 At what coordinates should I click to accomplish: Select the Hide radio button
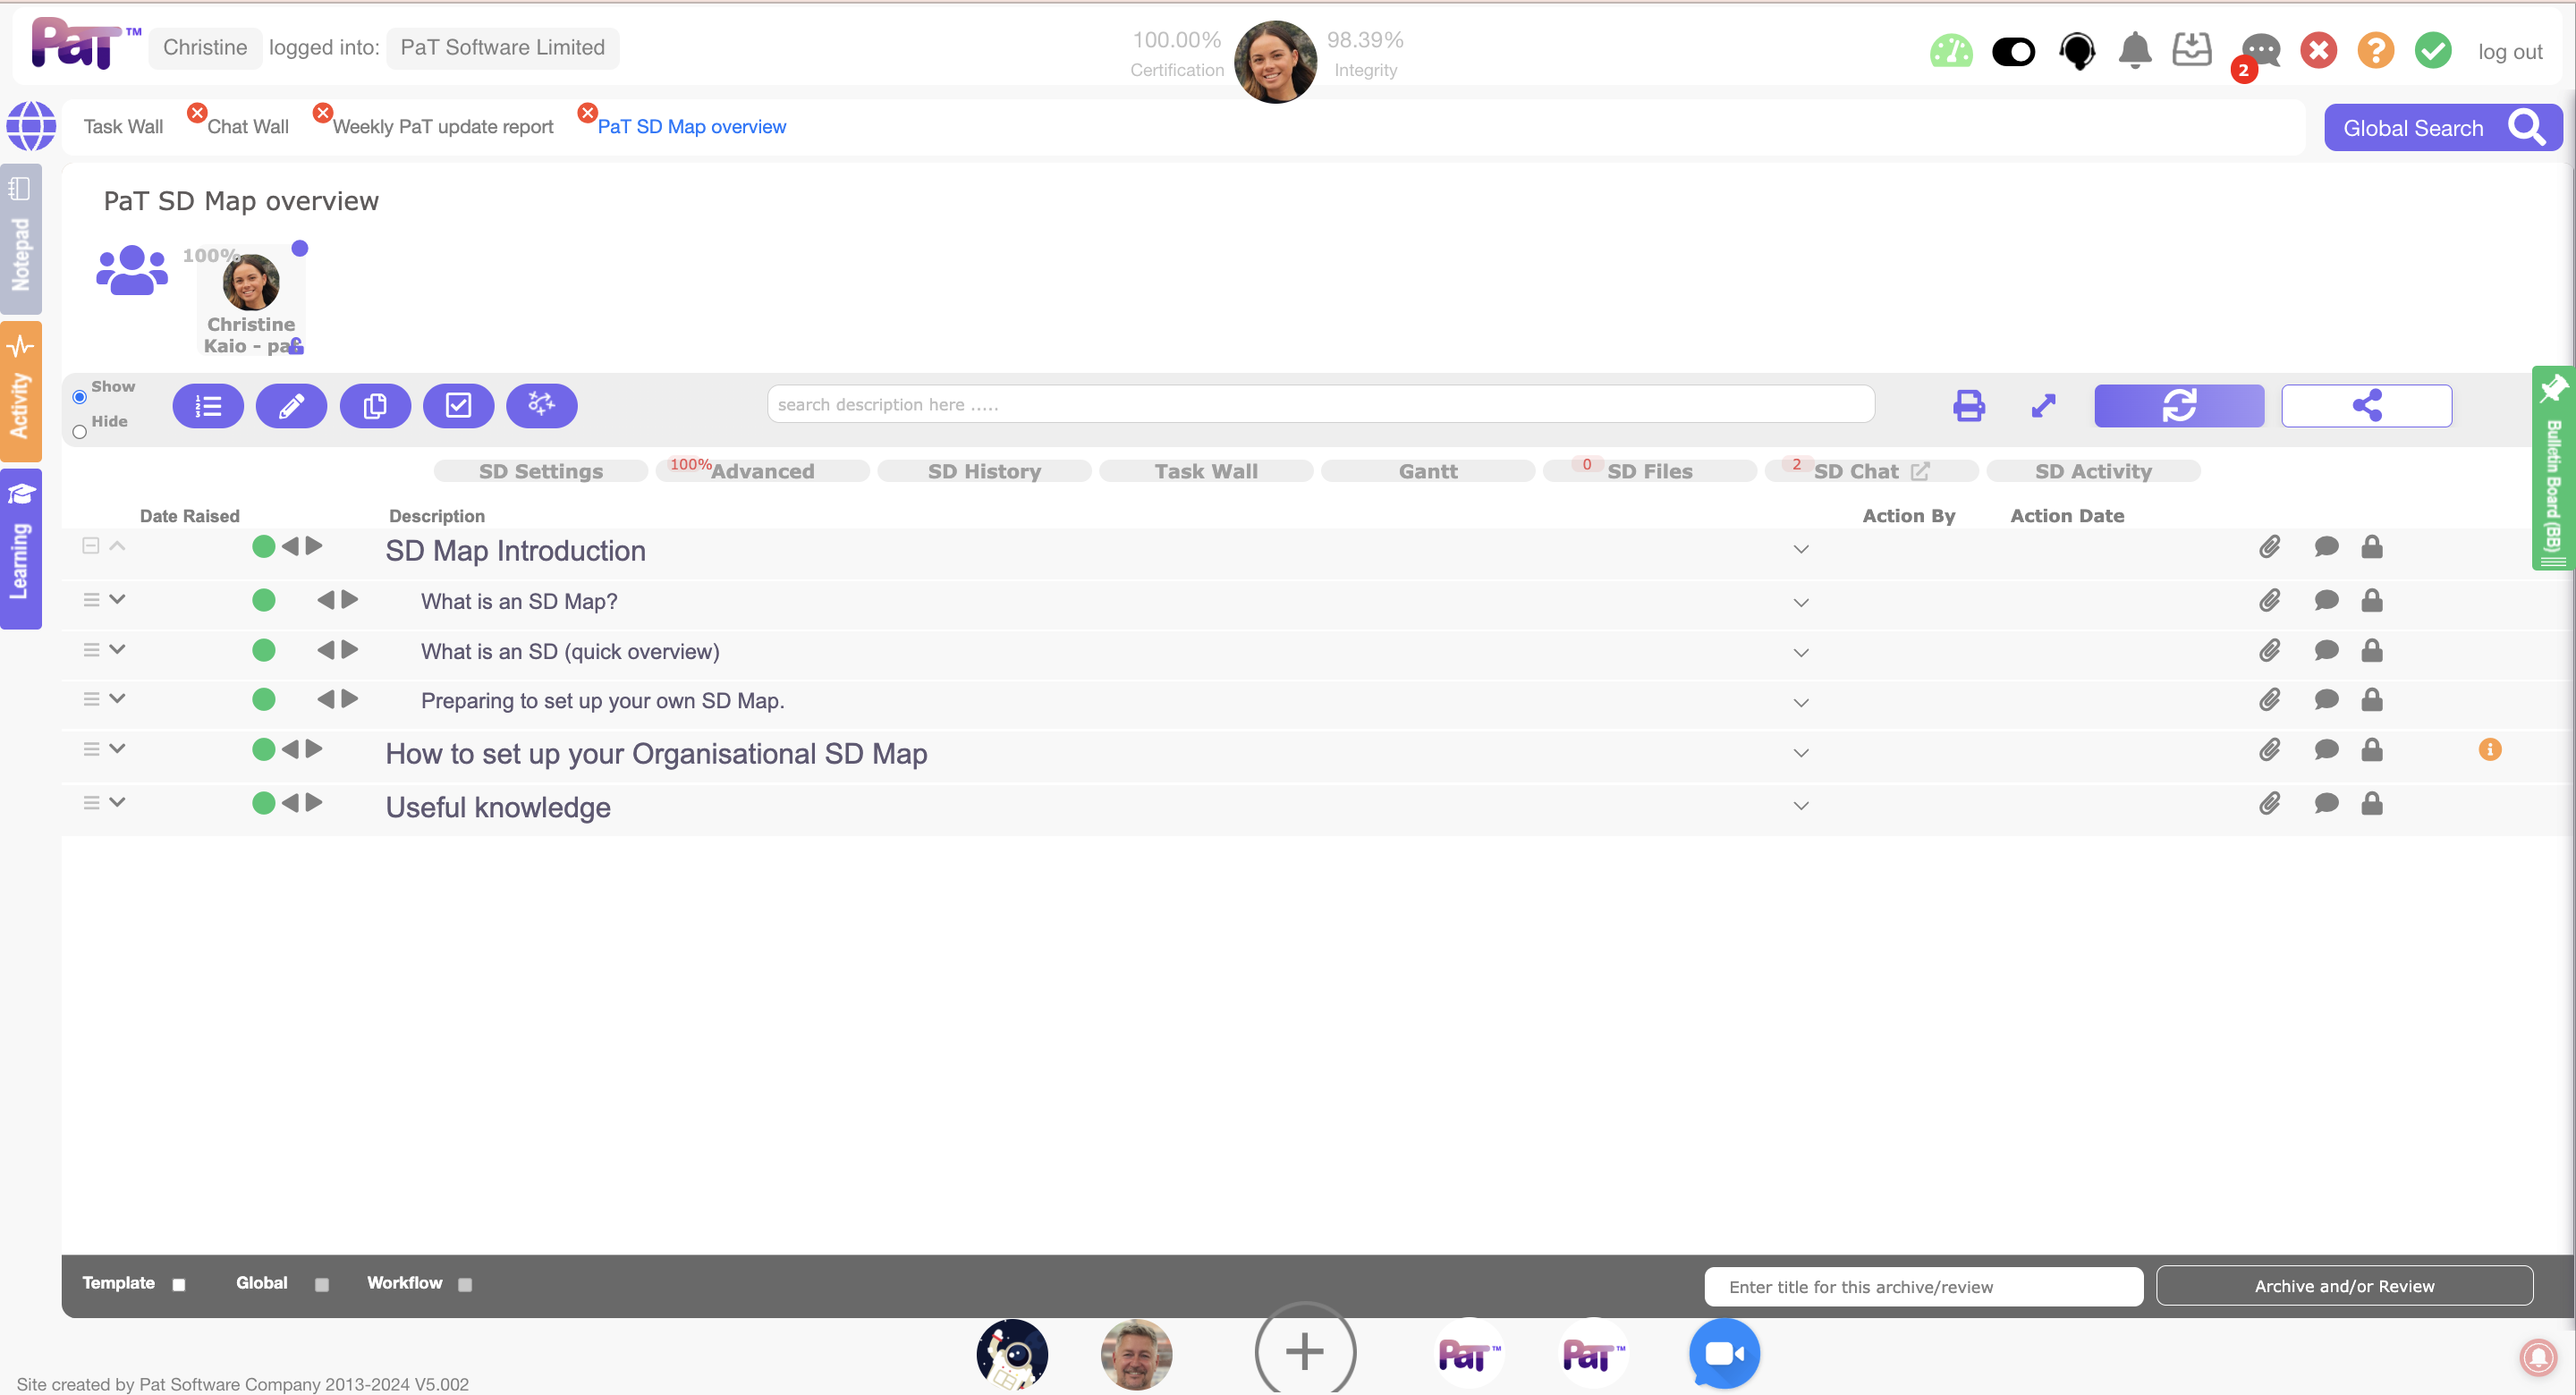pos(80,432)
